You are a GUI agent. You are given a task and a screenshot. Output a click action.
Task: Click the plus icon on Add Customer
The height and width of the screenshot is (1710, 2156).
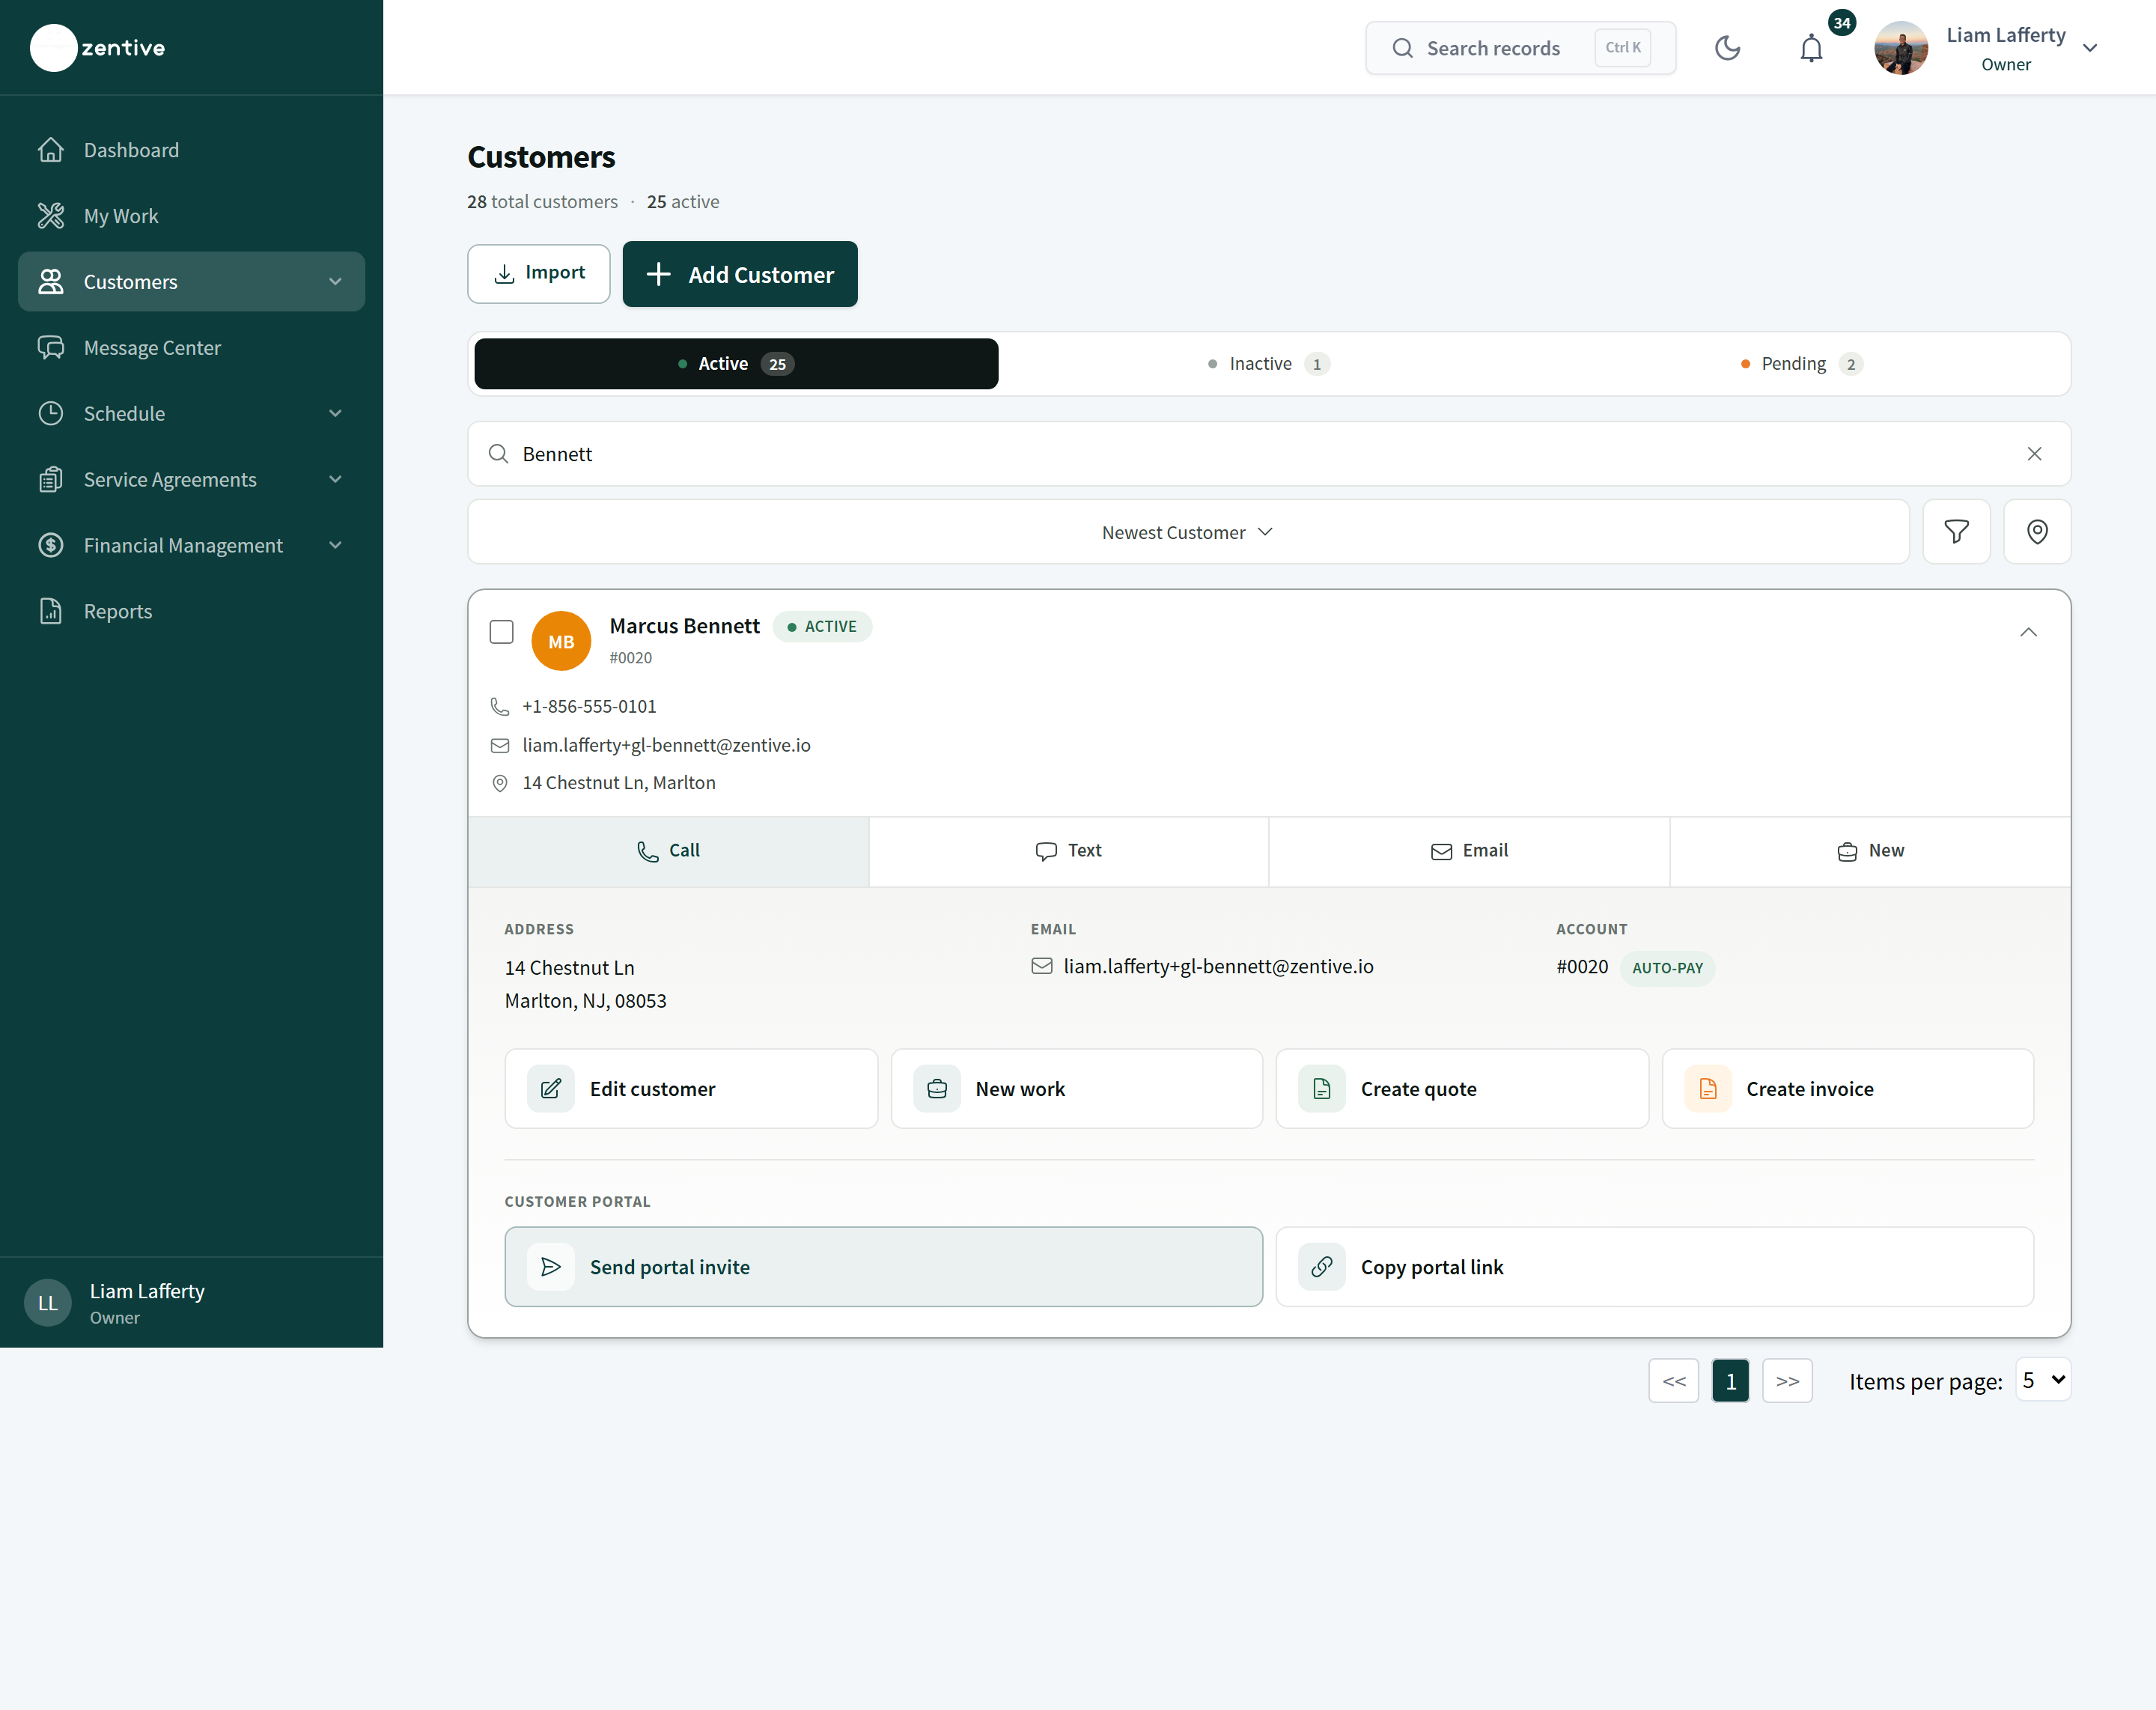[x=658, y=274]
